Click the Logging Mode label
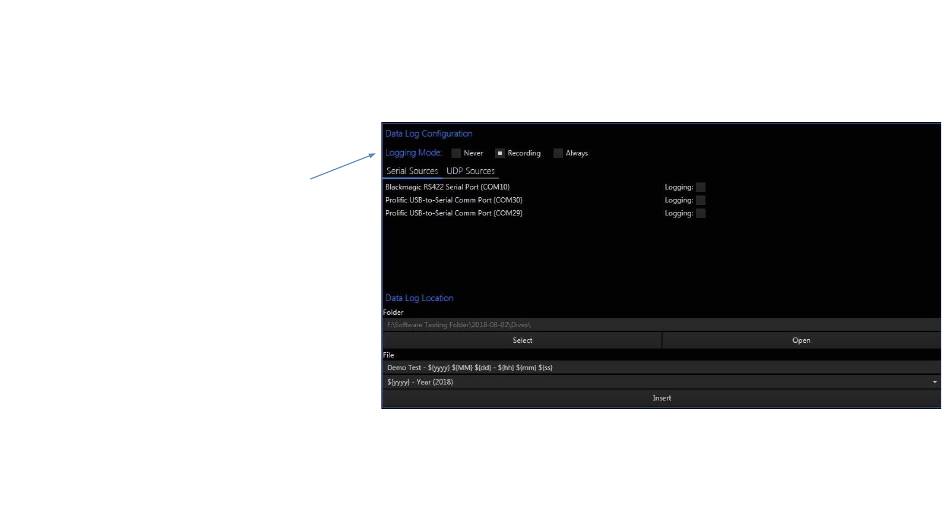Screen dimensions: 950x517 point(413,153)
